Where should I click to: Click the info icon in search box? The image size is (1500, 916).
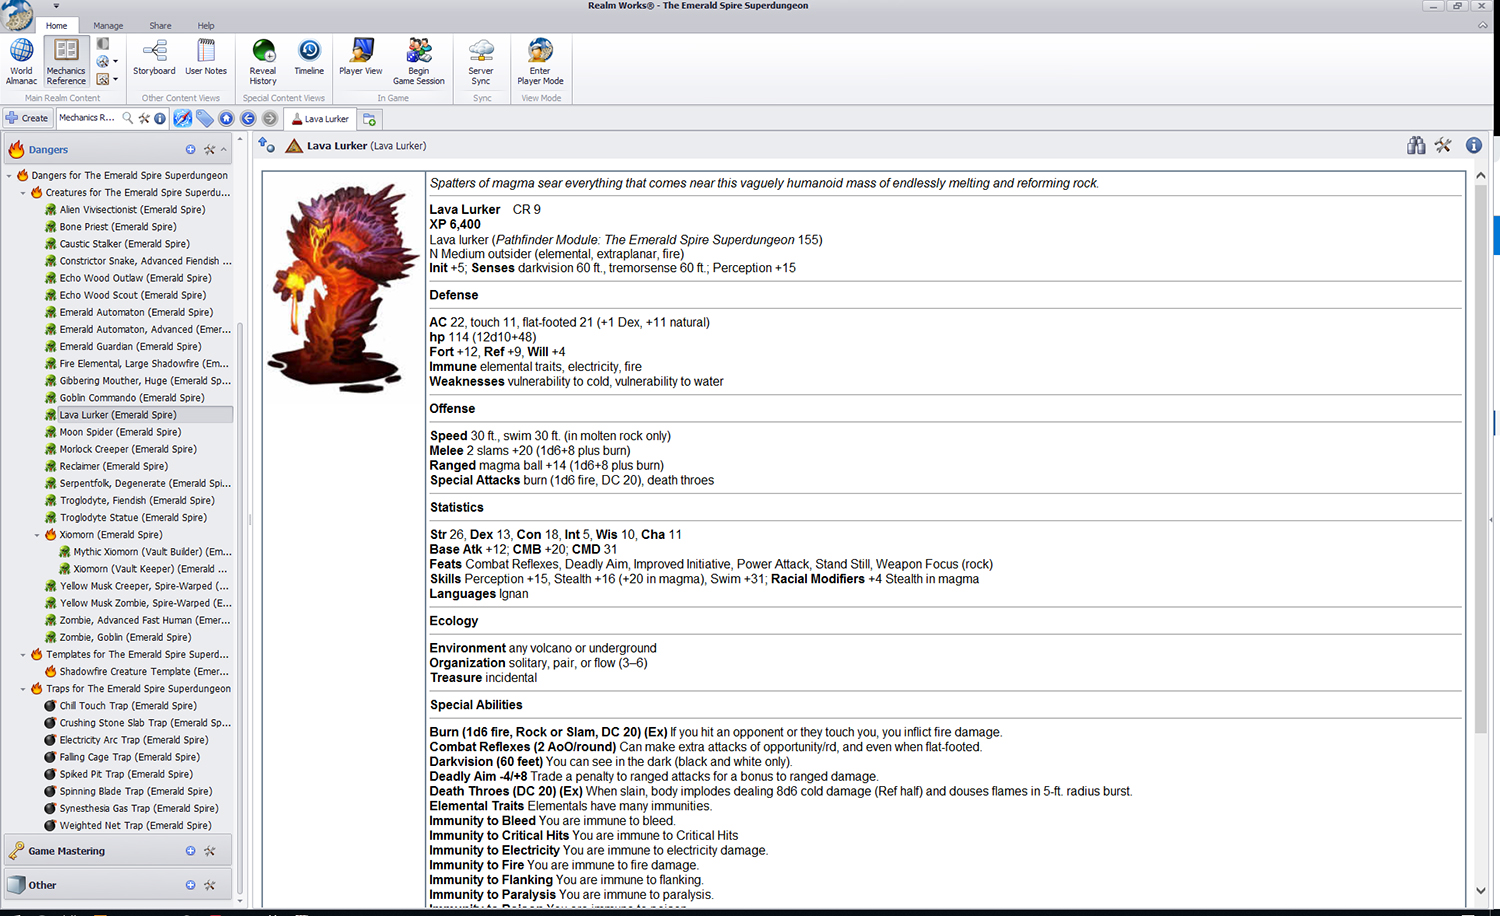(x=160, y=118)
